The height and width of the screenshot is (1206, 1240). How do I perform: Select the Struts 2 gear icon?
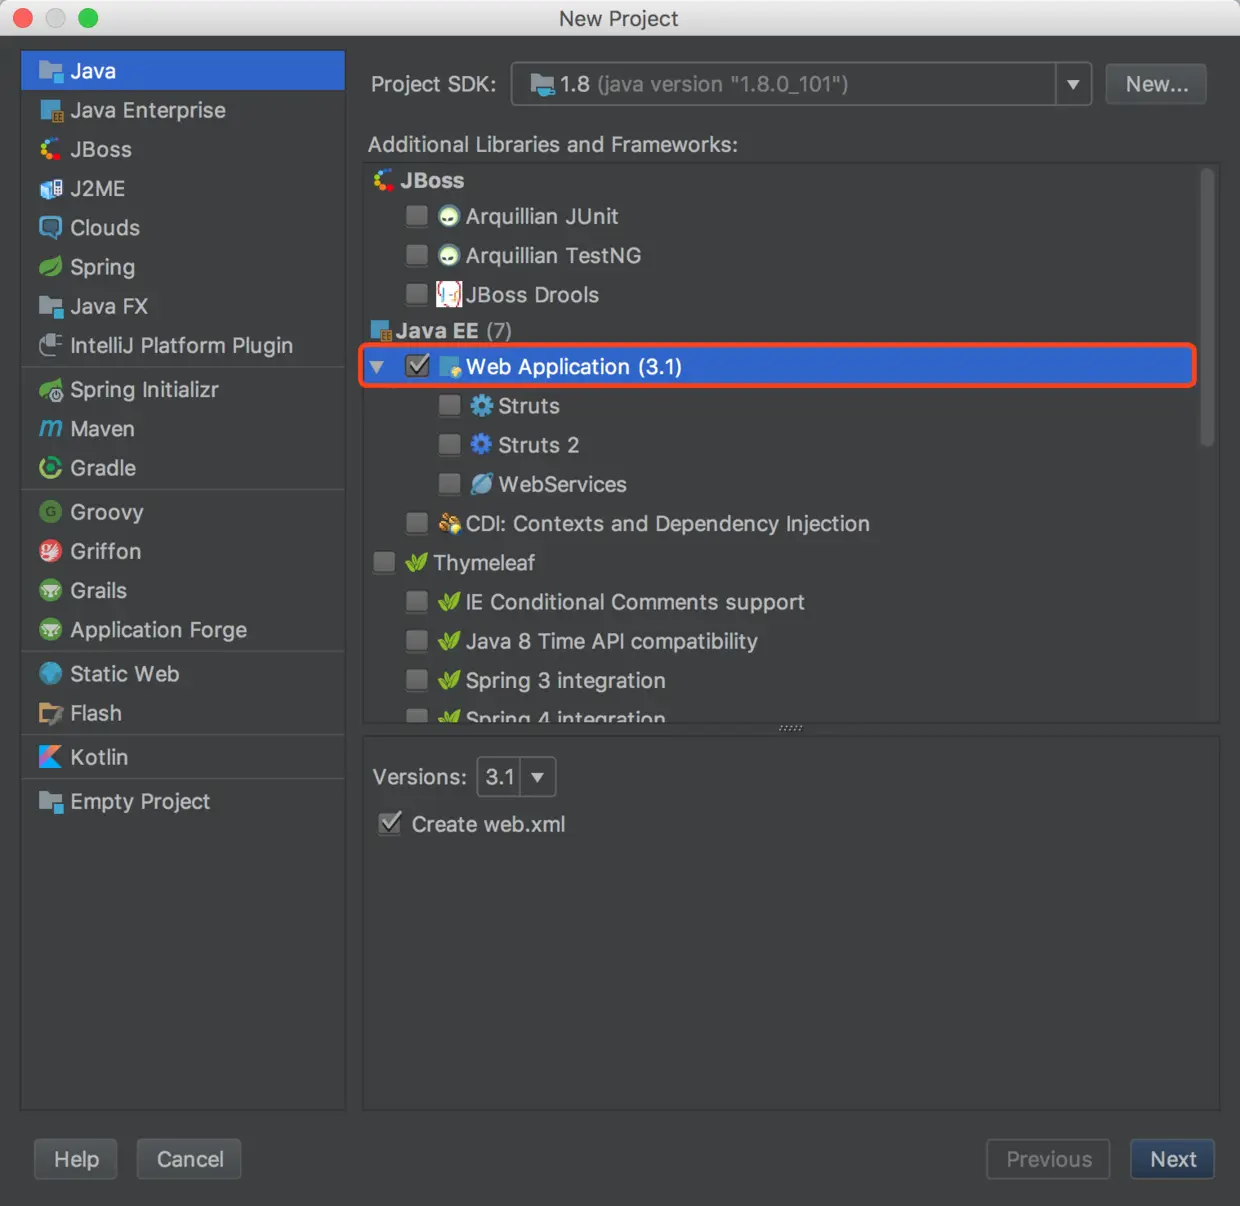(481, 444)
